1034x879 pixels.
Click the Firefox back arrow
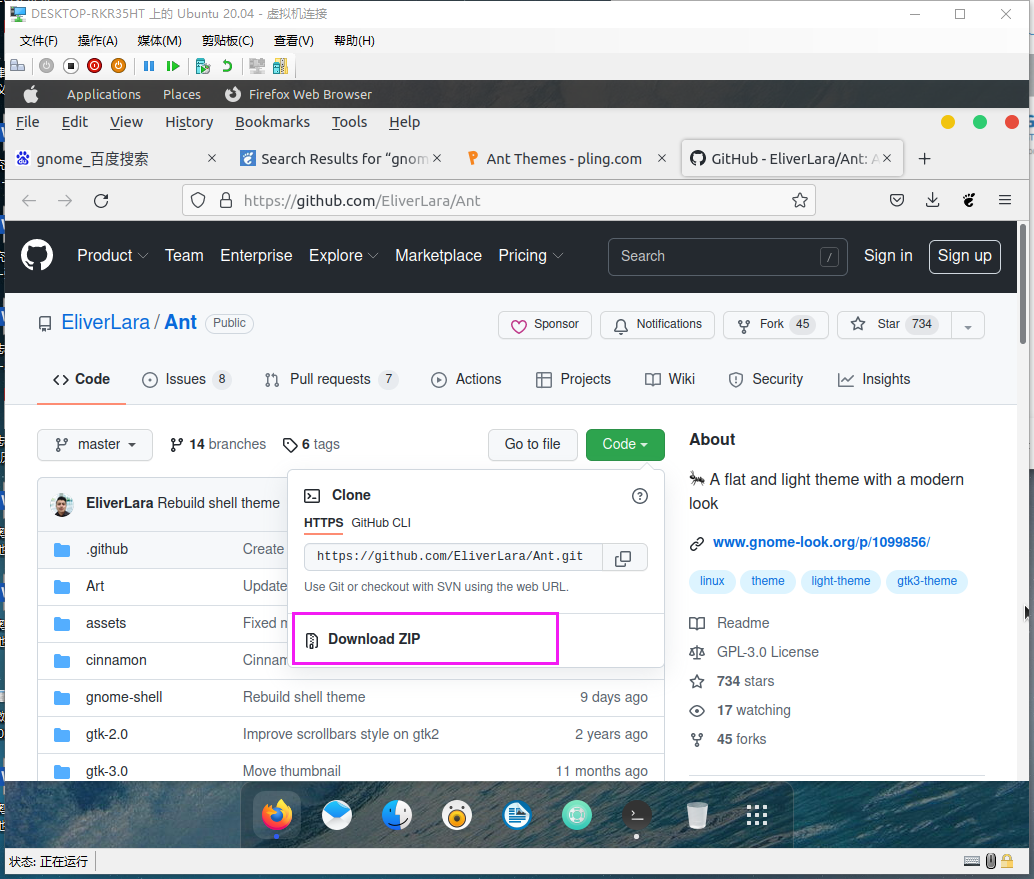point(29,200)
